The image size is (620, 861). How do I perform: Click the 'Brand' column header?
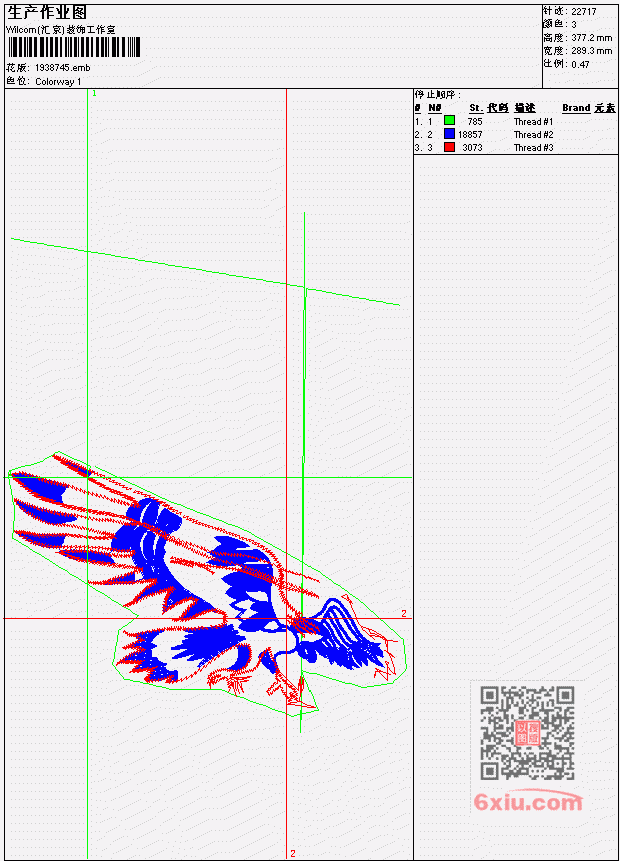[x=576, y=108]
